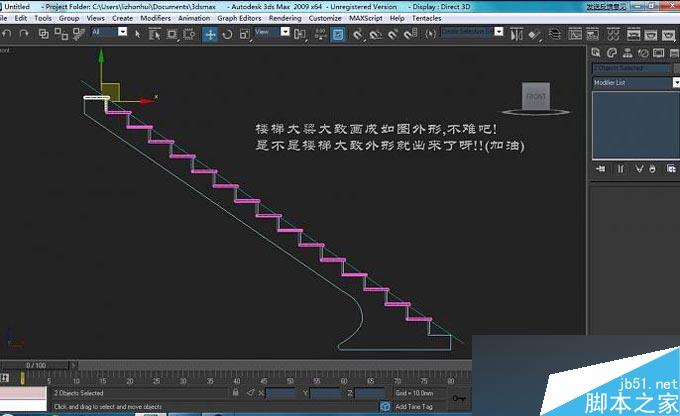Click the object name field
Viewport: 680px width, 416px height.
[632, 68]
